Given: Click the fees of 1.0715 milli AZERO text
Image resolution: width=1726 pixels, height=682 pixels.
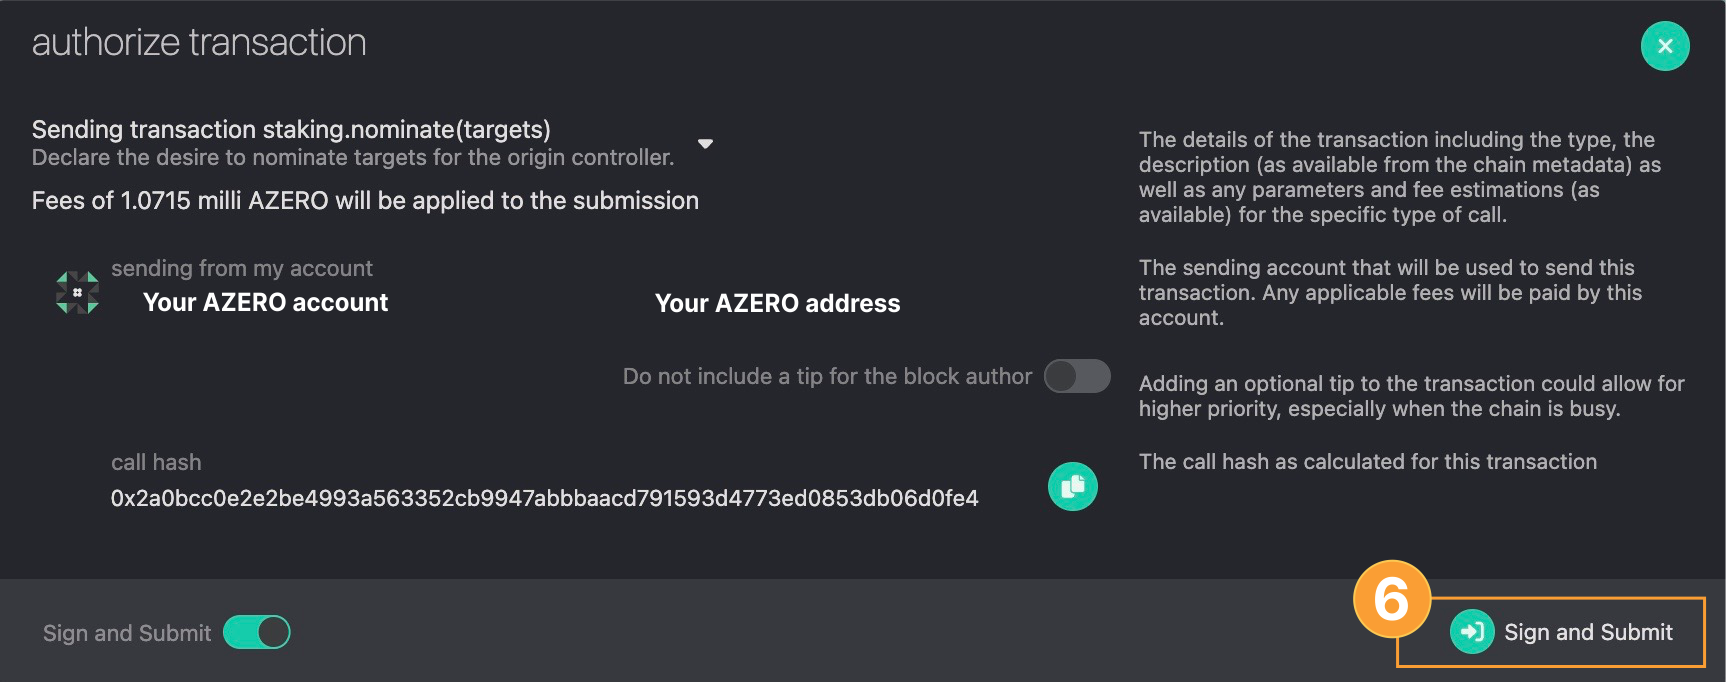Looking at the screenshot, I should pos(365,200).
